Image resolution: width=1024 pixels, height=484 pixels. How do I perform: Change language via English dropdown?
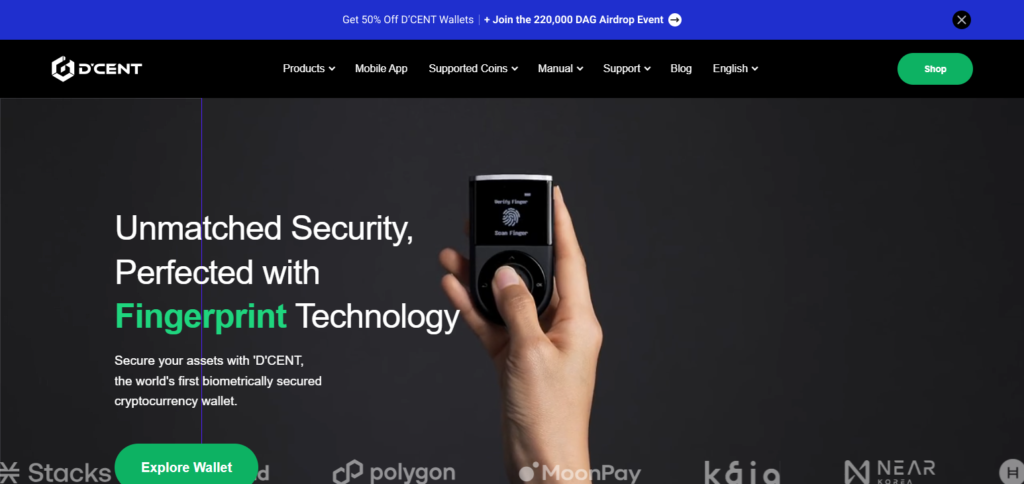(x=735, y=69)
